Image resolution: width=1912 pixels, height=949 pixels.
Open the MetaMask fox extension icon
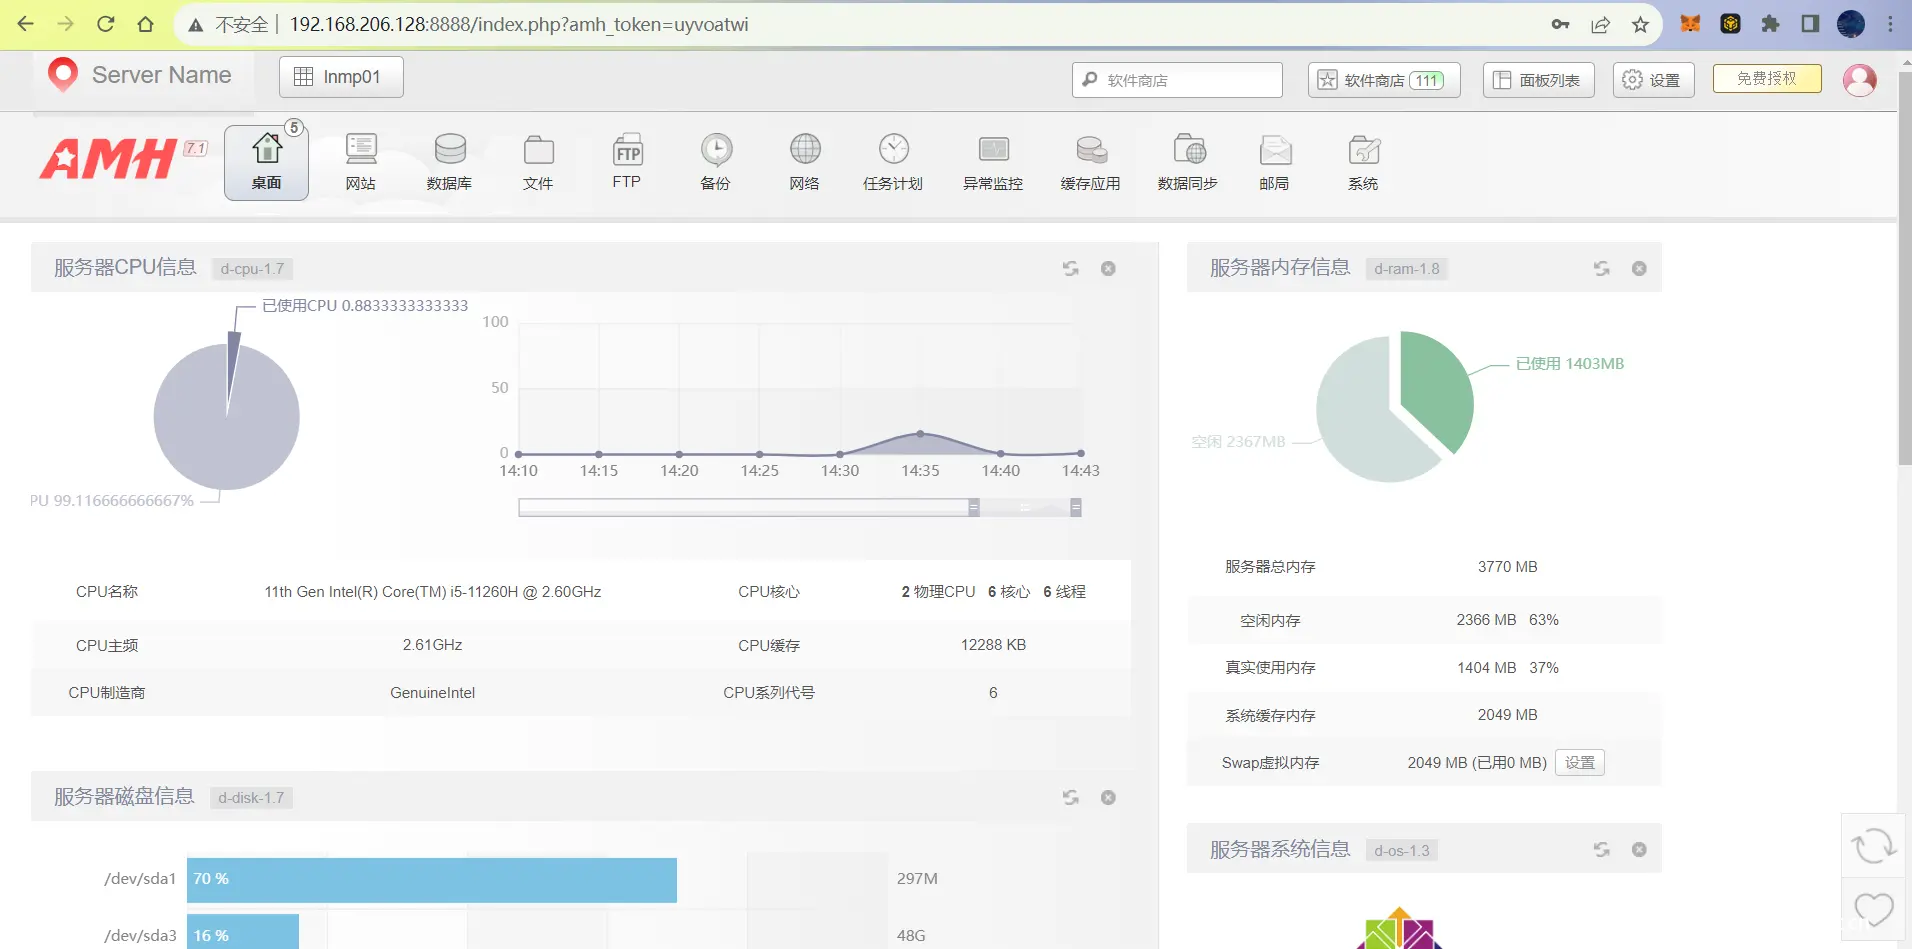tap(1690, 24)
